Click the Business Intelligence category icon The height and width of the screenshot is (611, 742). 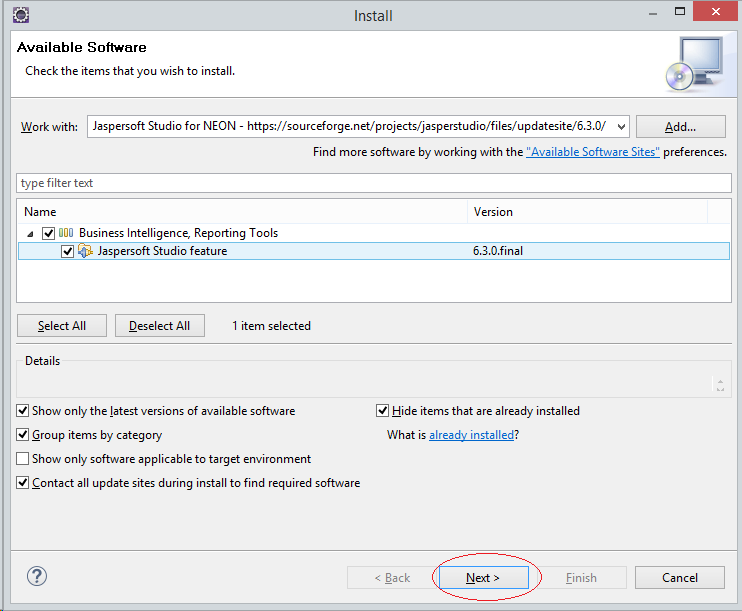66,233
